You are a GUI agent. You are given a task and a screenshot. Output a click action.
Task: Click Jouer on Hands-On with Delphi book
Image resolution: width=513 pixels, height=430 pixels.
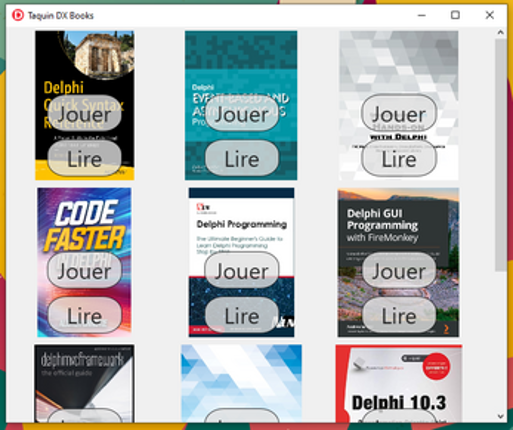(399, 113)
